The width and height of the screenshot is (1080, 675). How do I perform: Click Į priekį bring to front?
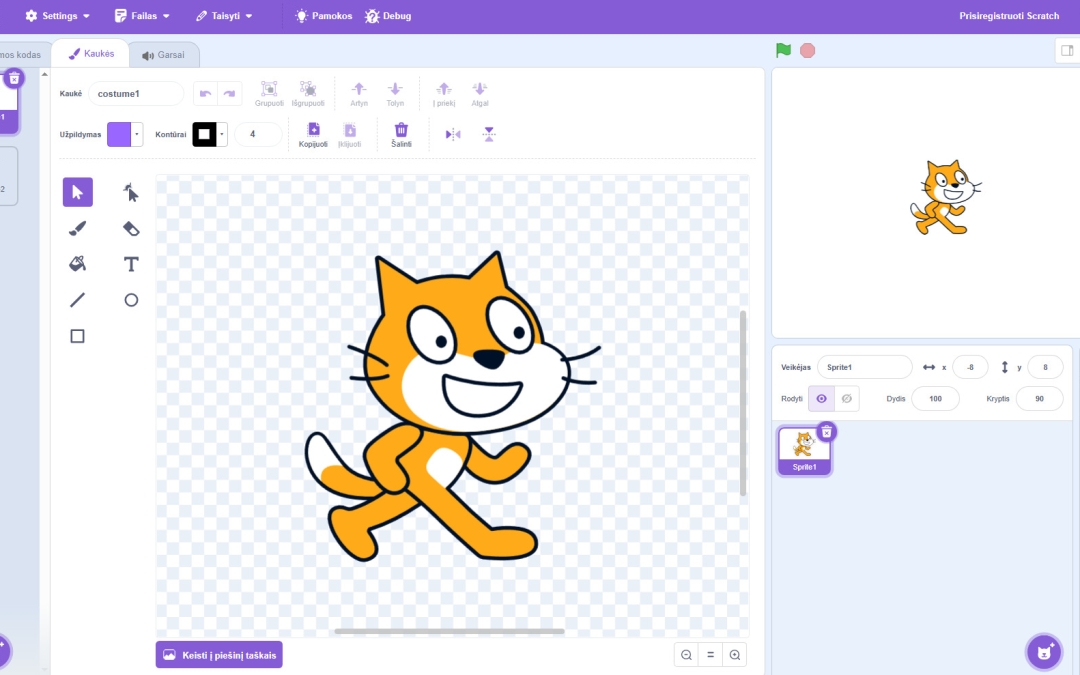[x=444, y=94]
